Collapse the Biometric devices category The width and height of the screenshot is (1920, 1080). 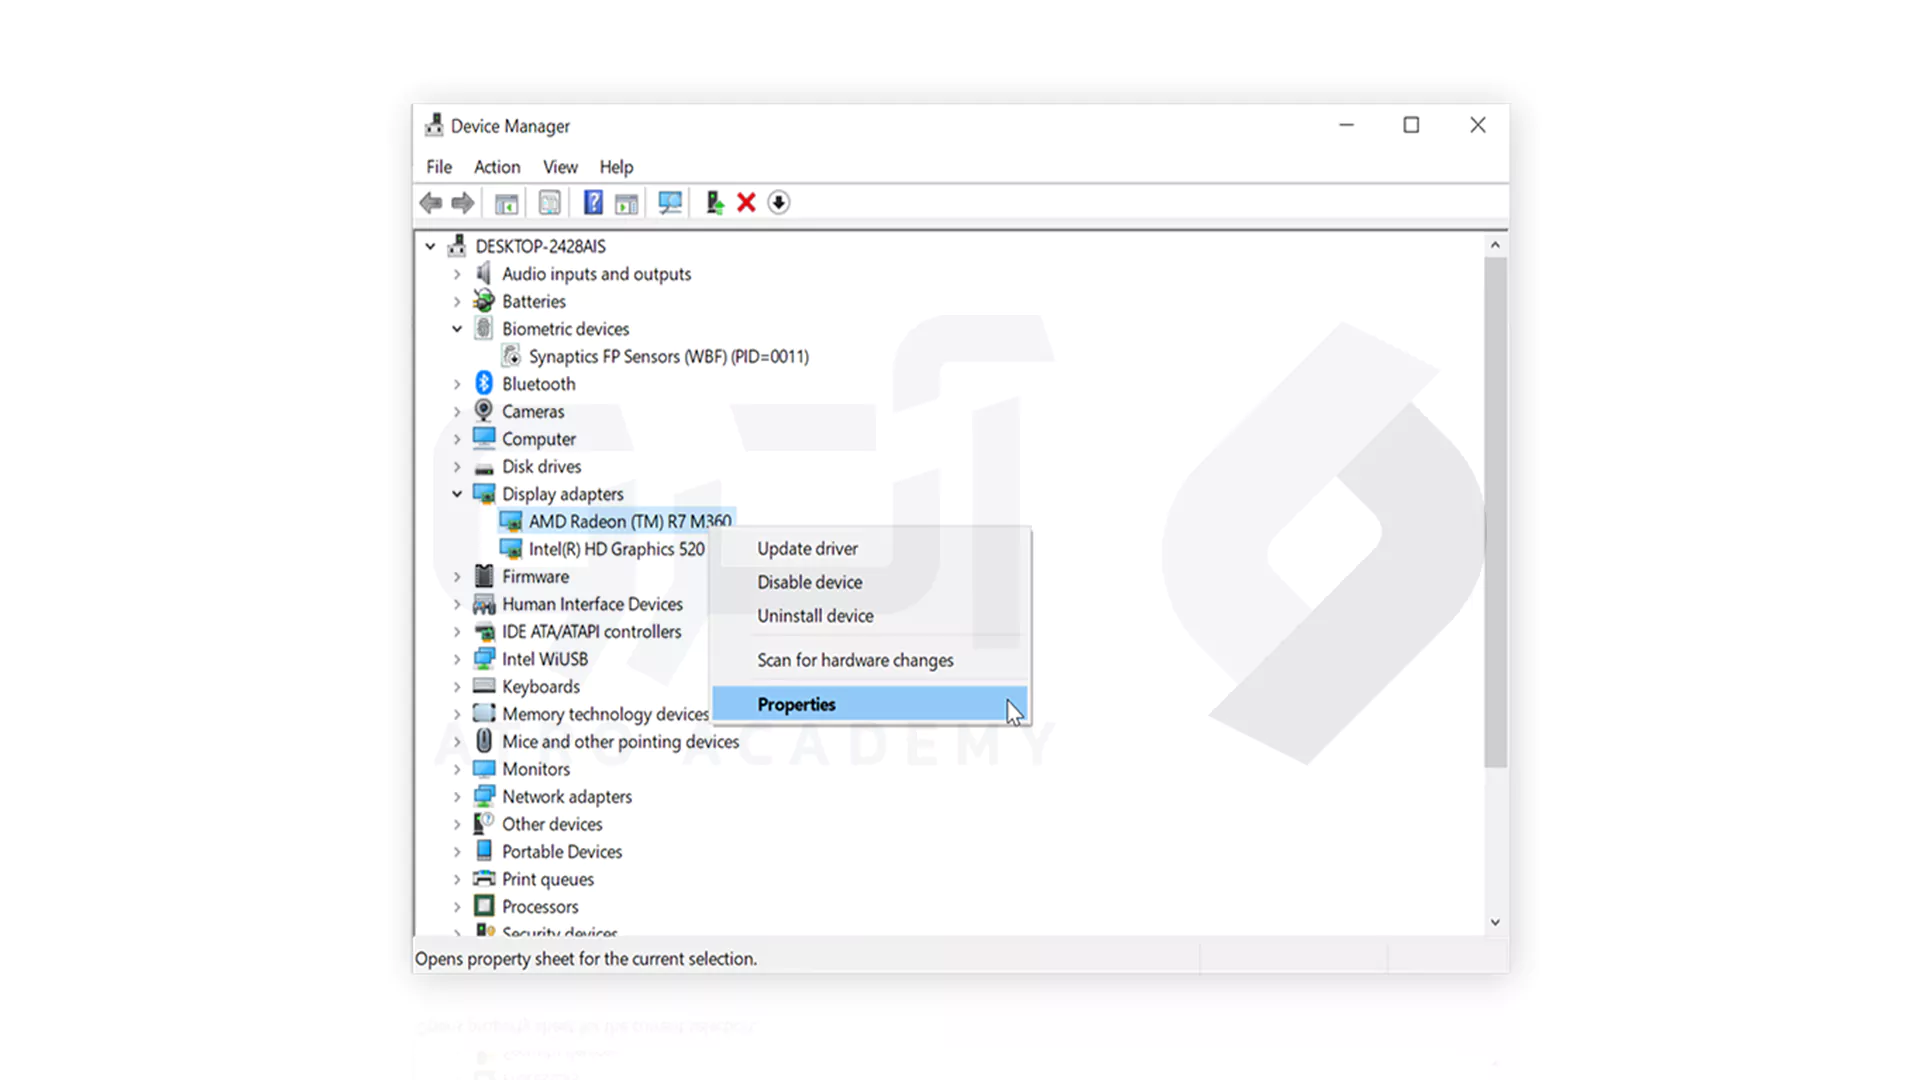pos(457,329)
